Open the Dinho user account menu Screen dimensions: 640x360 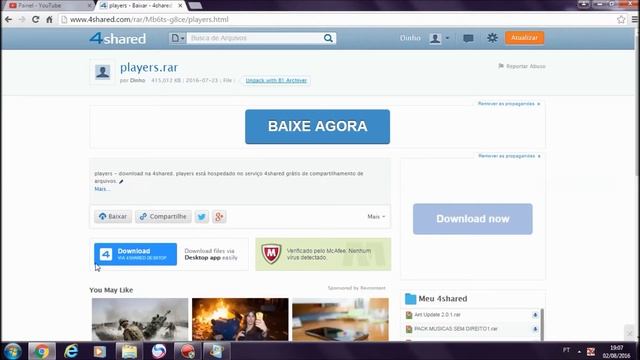425,38
